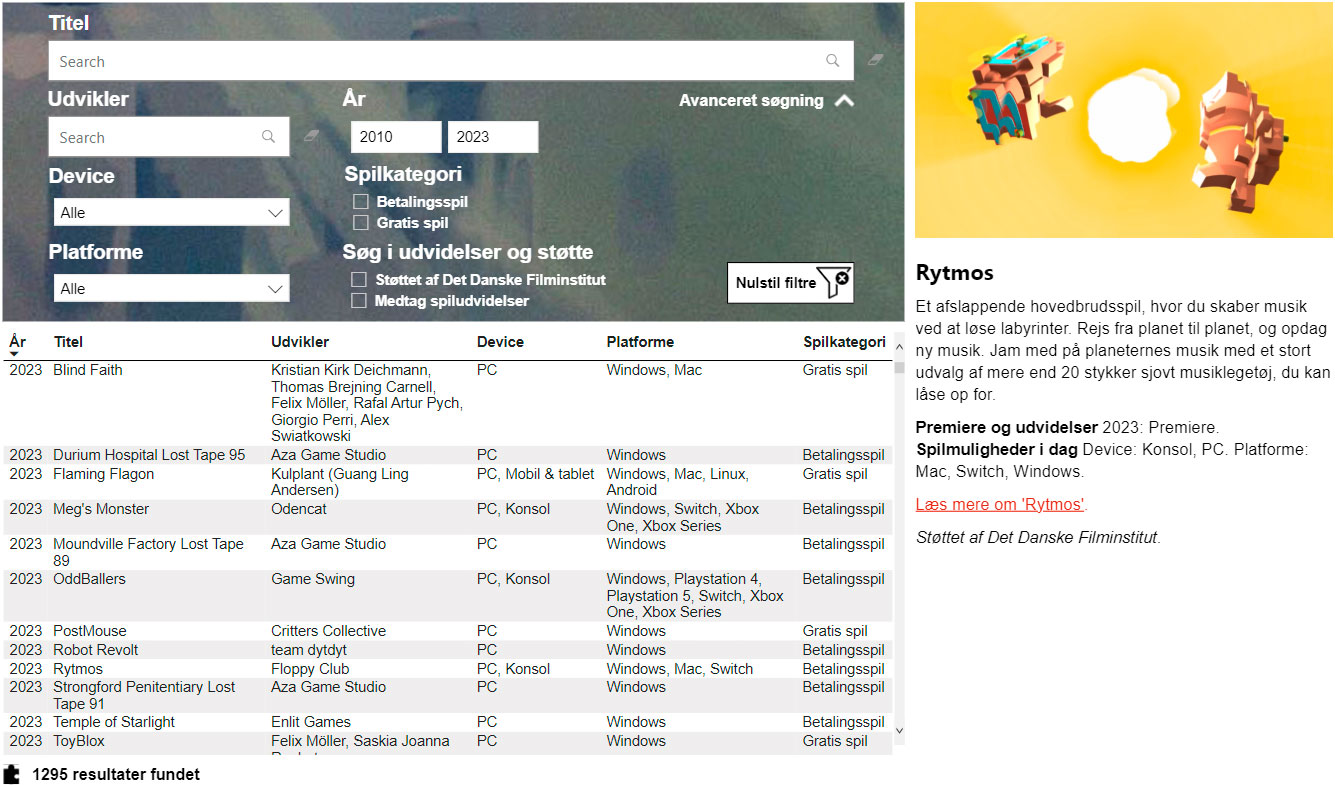The height and width of the screenshot is (787, 1335).
Task: Check Støttet af Det Danske Filminstitut
Action: click(358, 280)
